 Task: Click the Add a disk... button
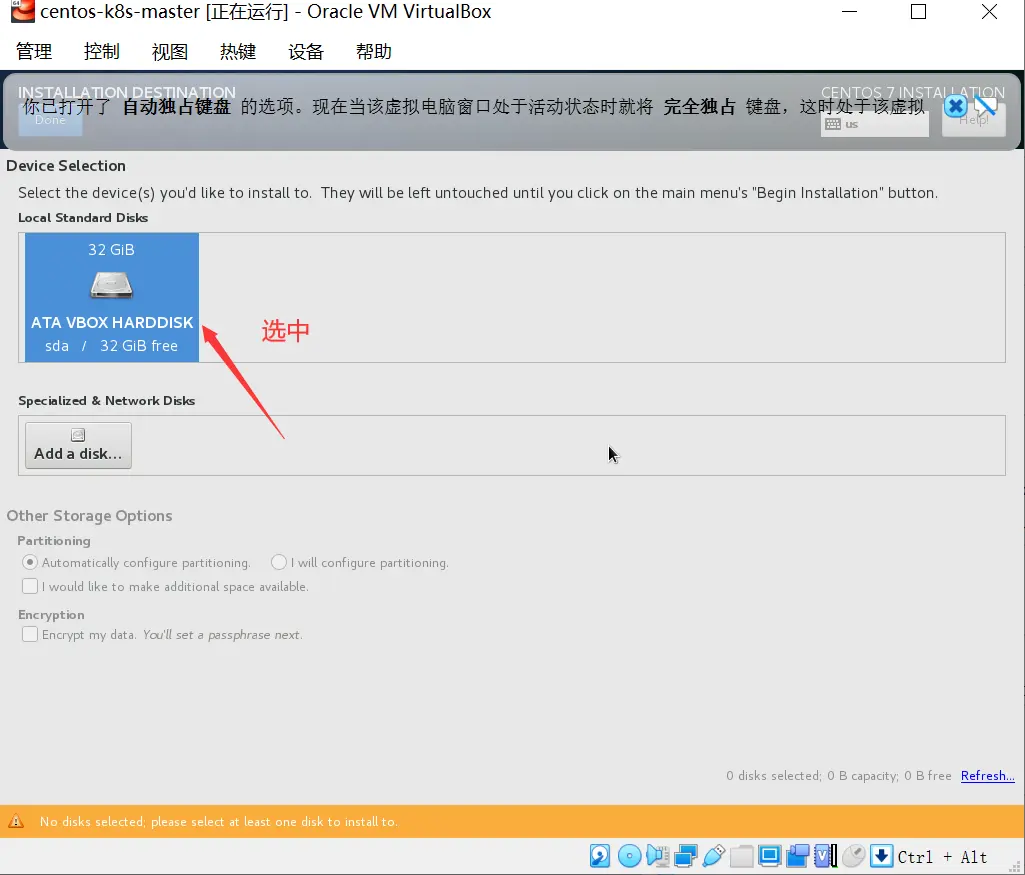[x=78, y=445]
